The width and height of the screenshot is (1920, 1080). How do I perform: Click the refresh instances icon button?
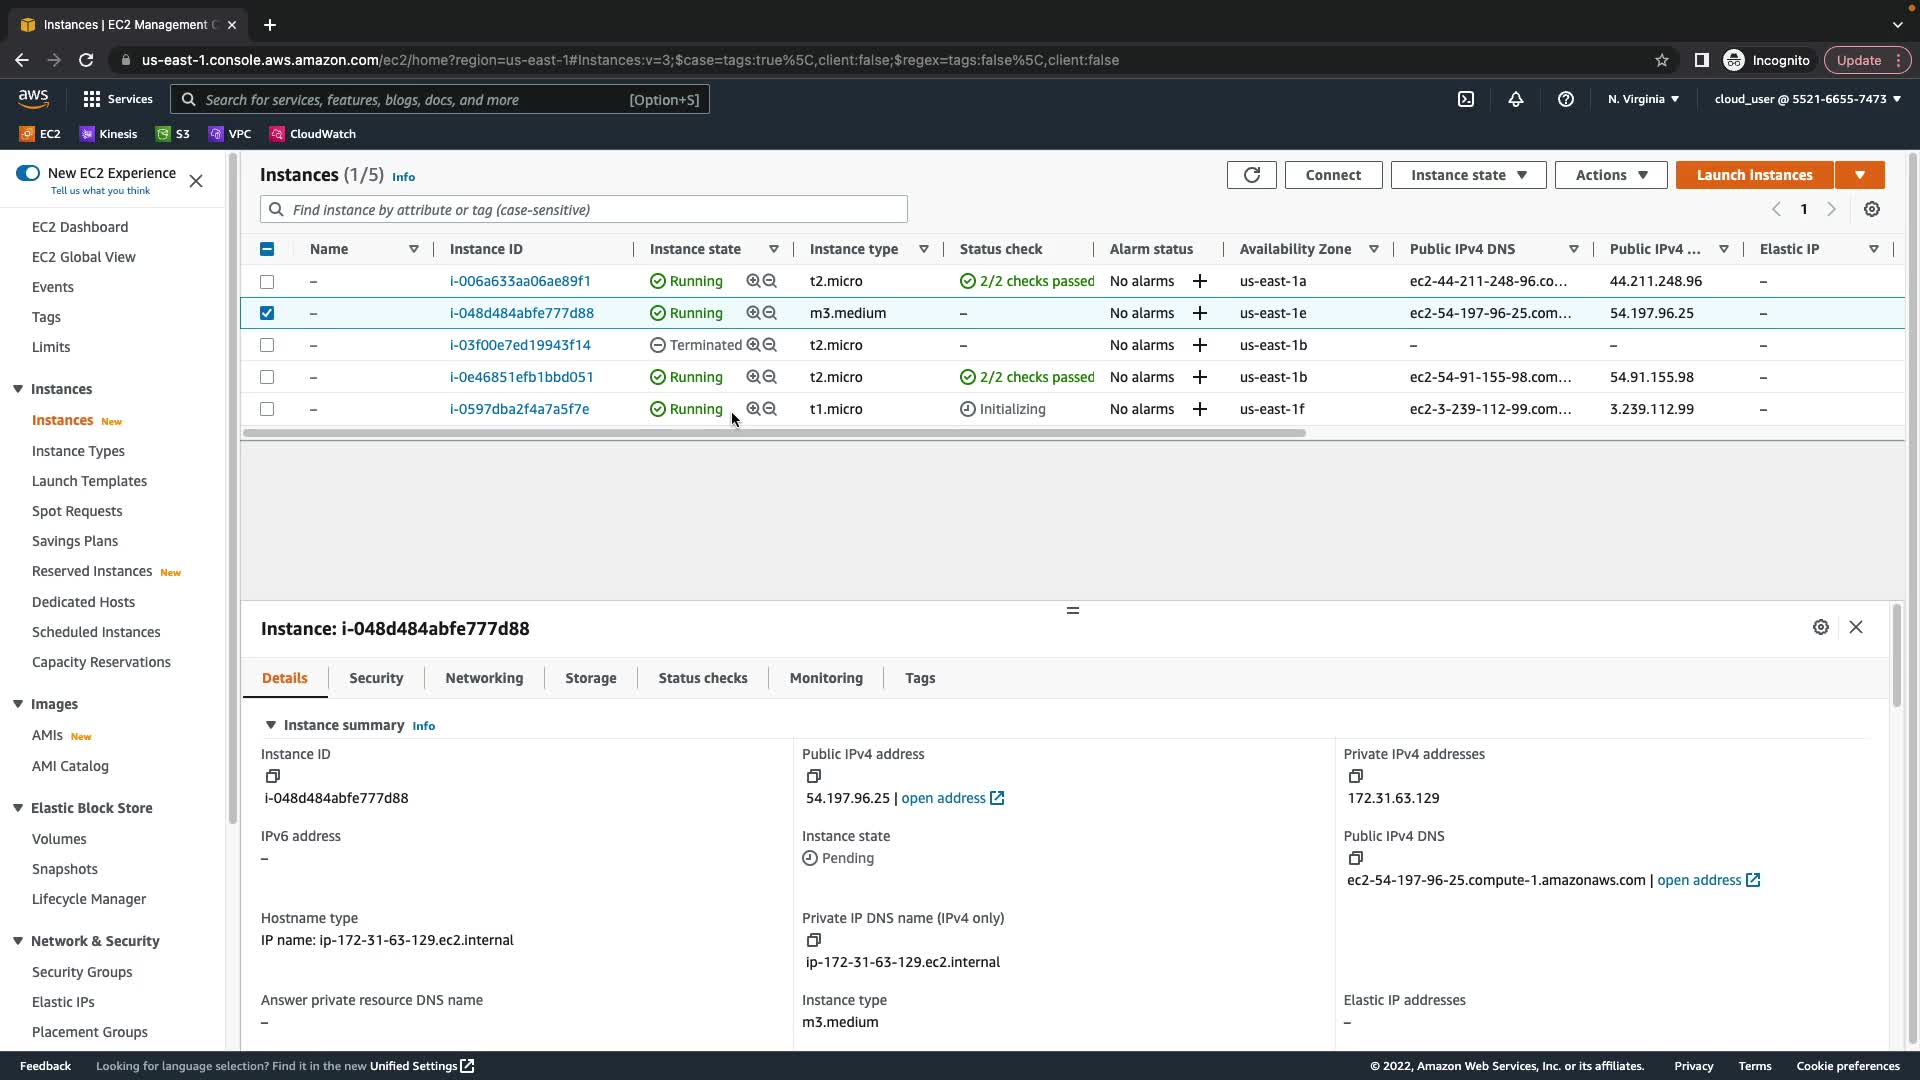[1251, 175]
